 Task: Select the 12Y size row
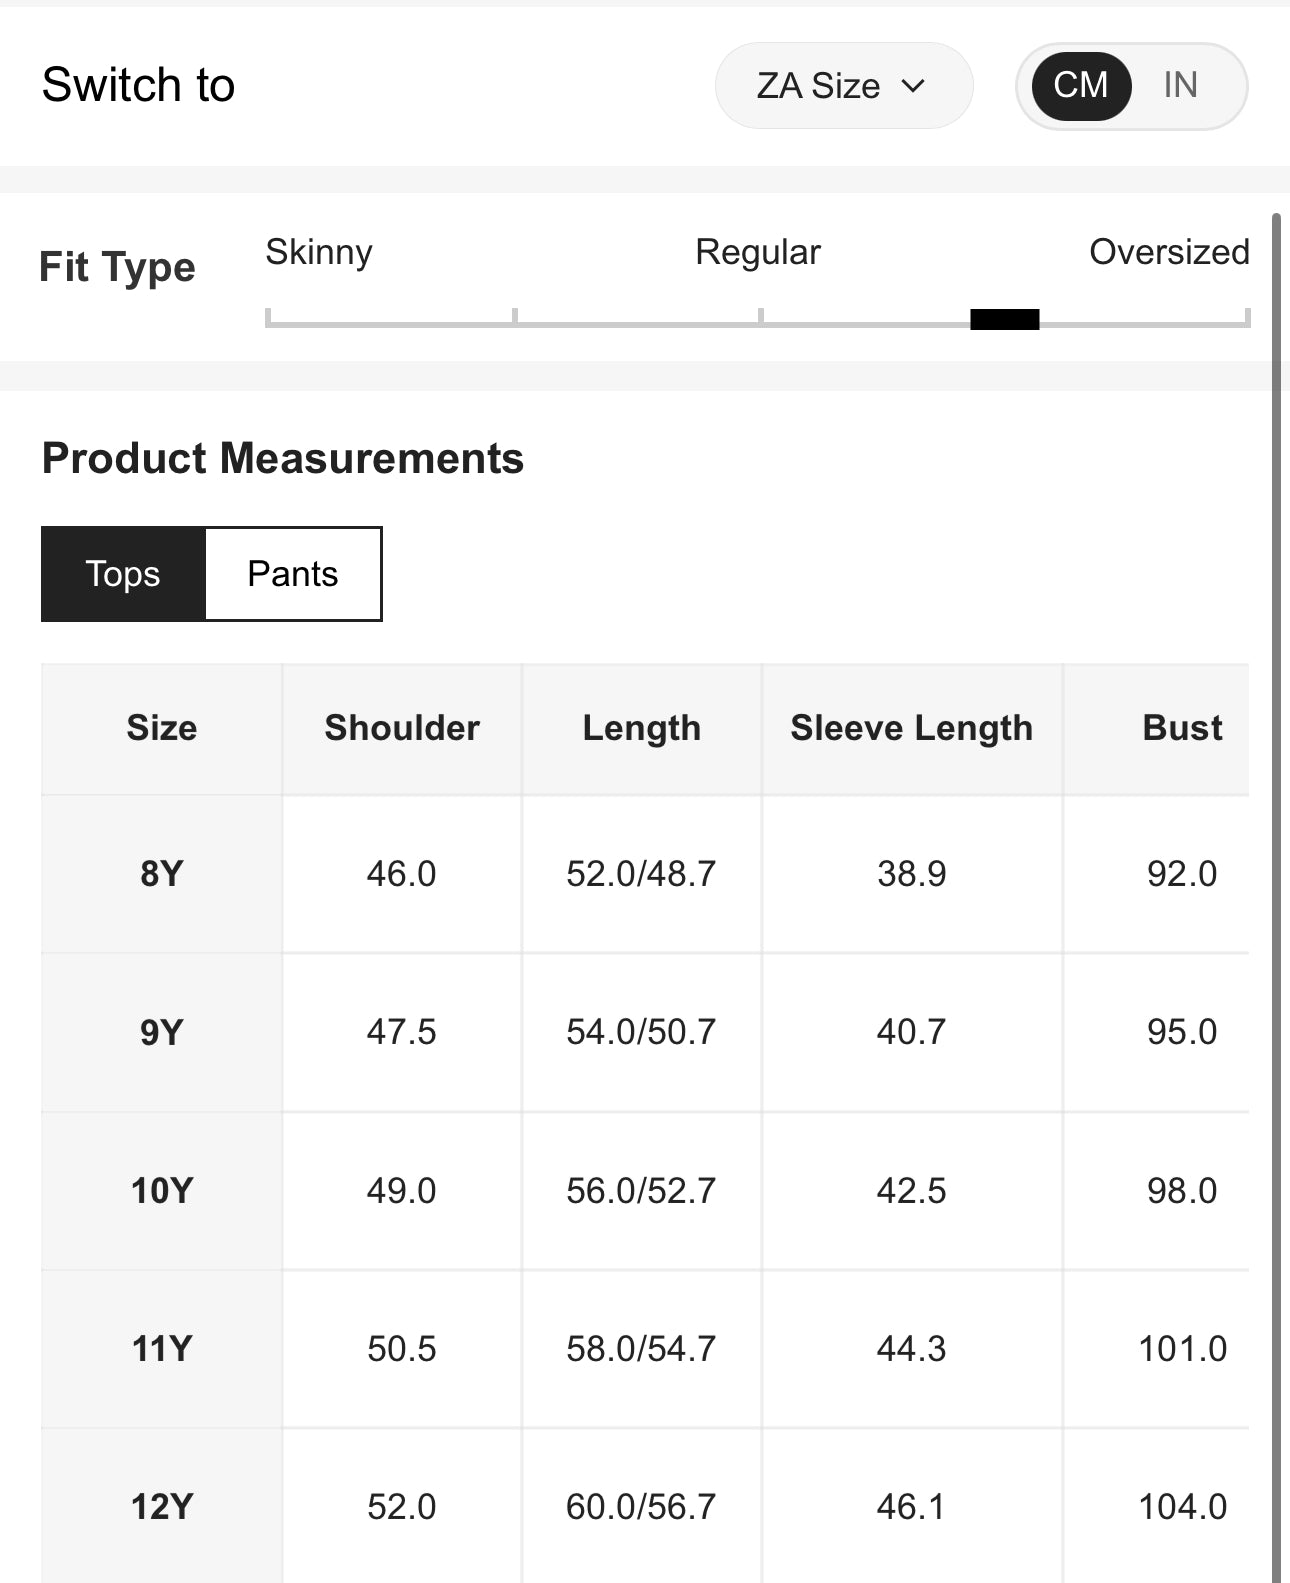(x=162, y=1507)
